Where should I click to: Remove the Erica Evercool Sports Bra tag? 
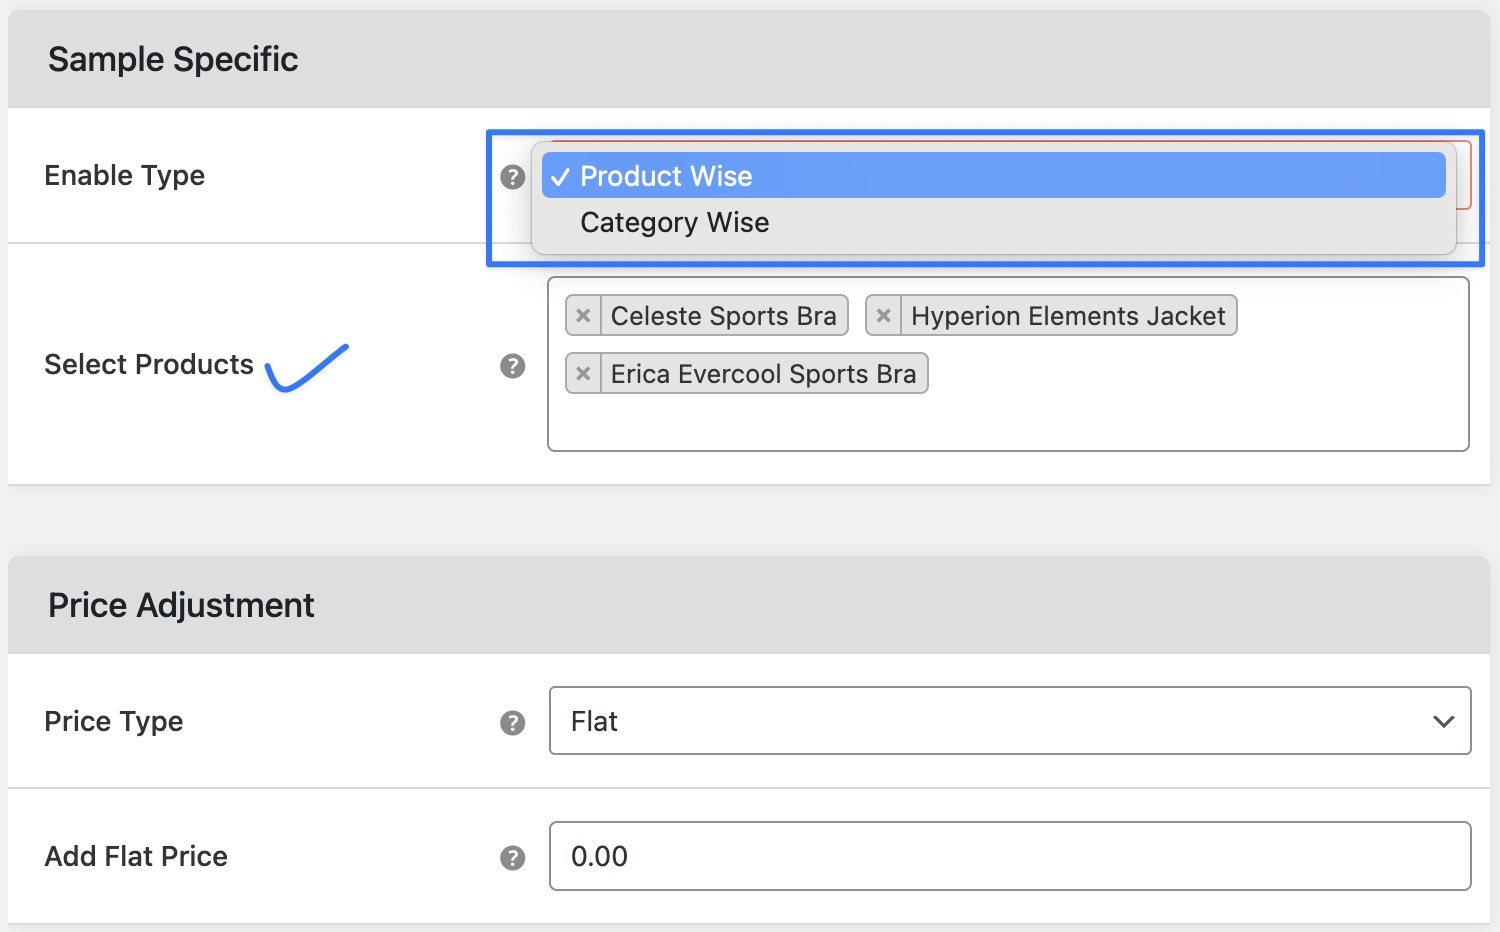583,373
